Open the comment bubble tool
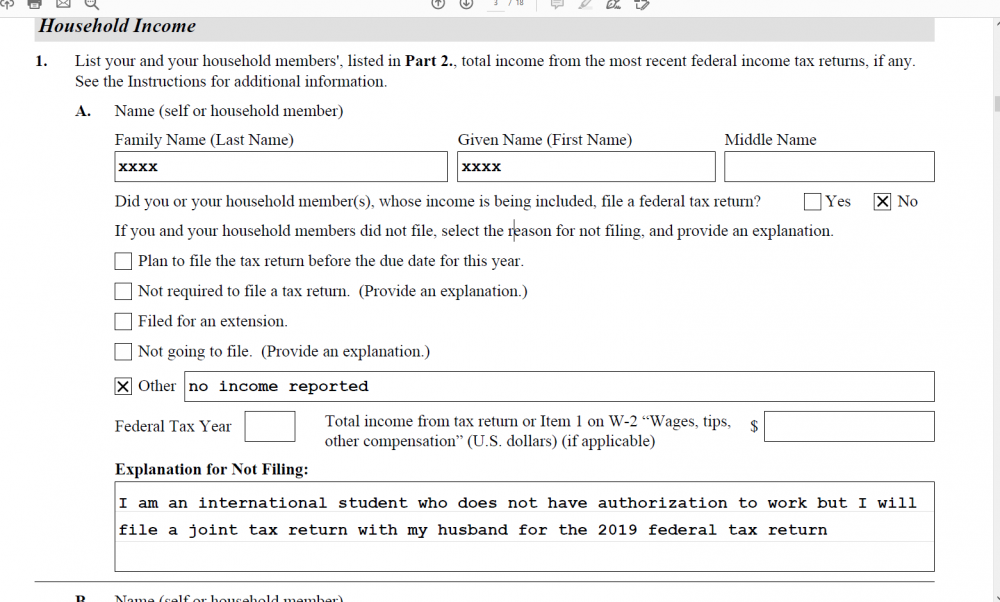The width and height of the screenshot is (1000, 602). [x=557, y=4]
